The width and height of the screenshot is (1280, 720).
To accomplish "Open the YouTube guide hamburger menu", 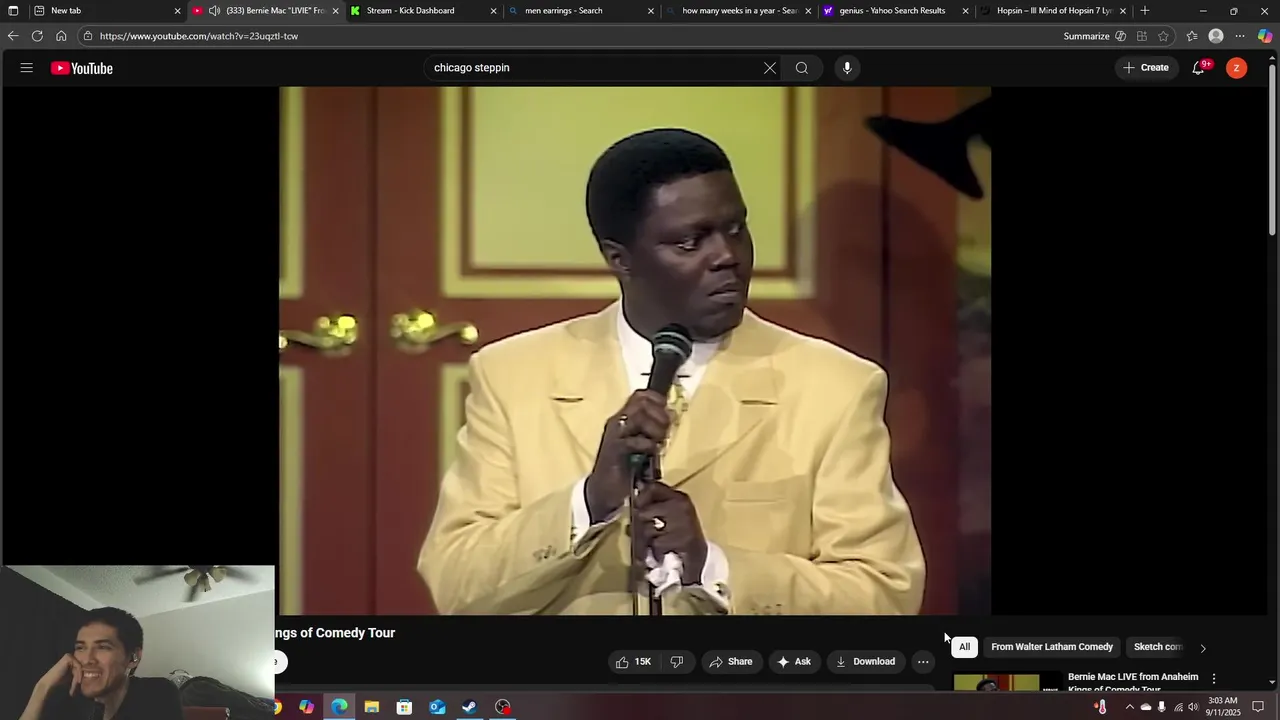I will 27,68.
